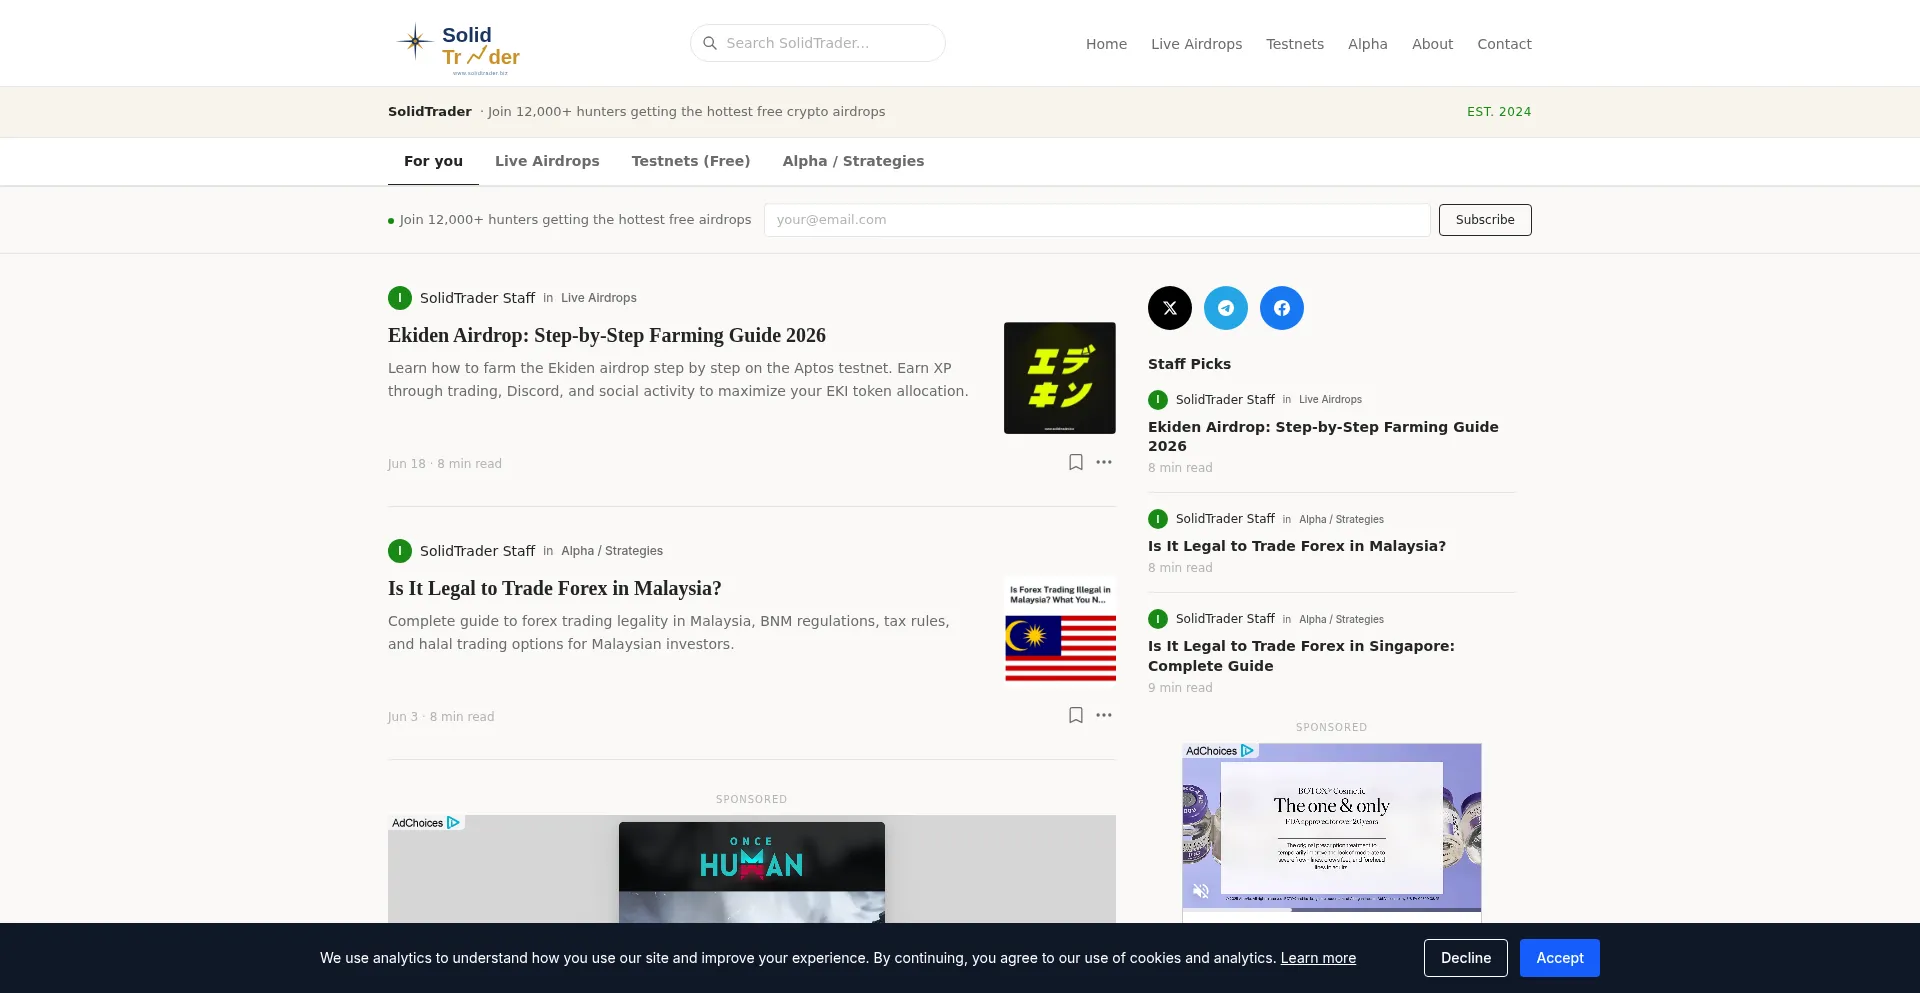
Task: Click the EST. 2024 text
Action: pos(1499,112)
